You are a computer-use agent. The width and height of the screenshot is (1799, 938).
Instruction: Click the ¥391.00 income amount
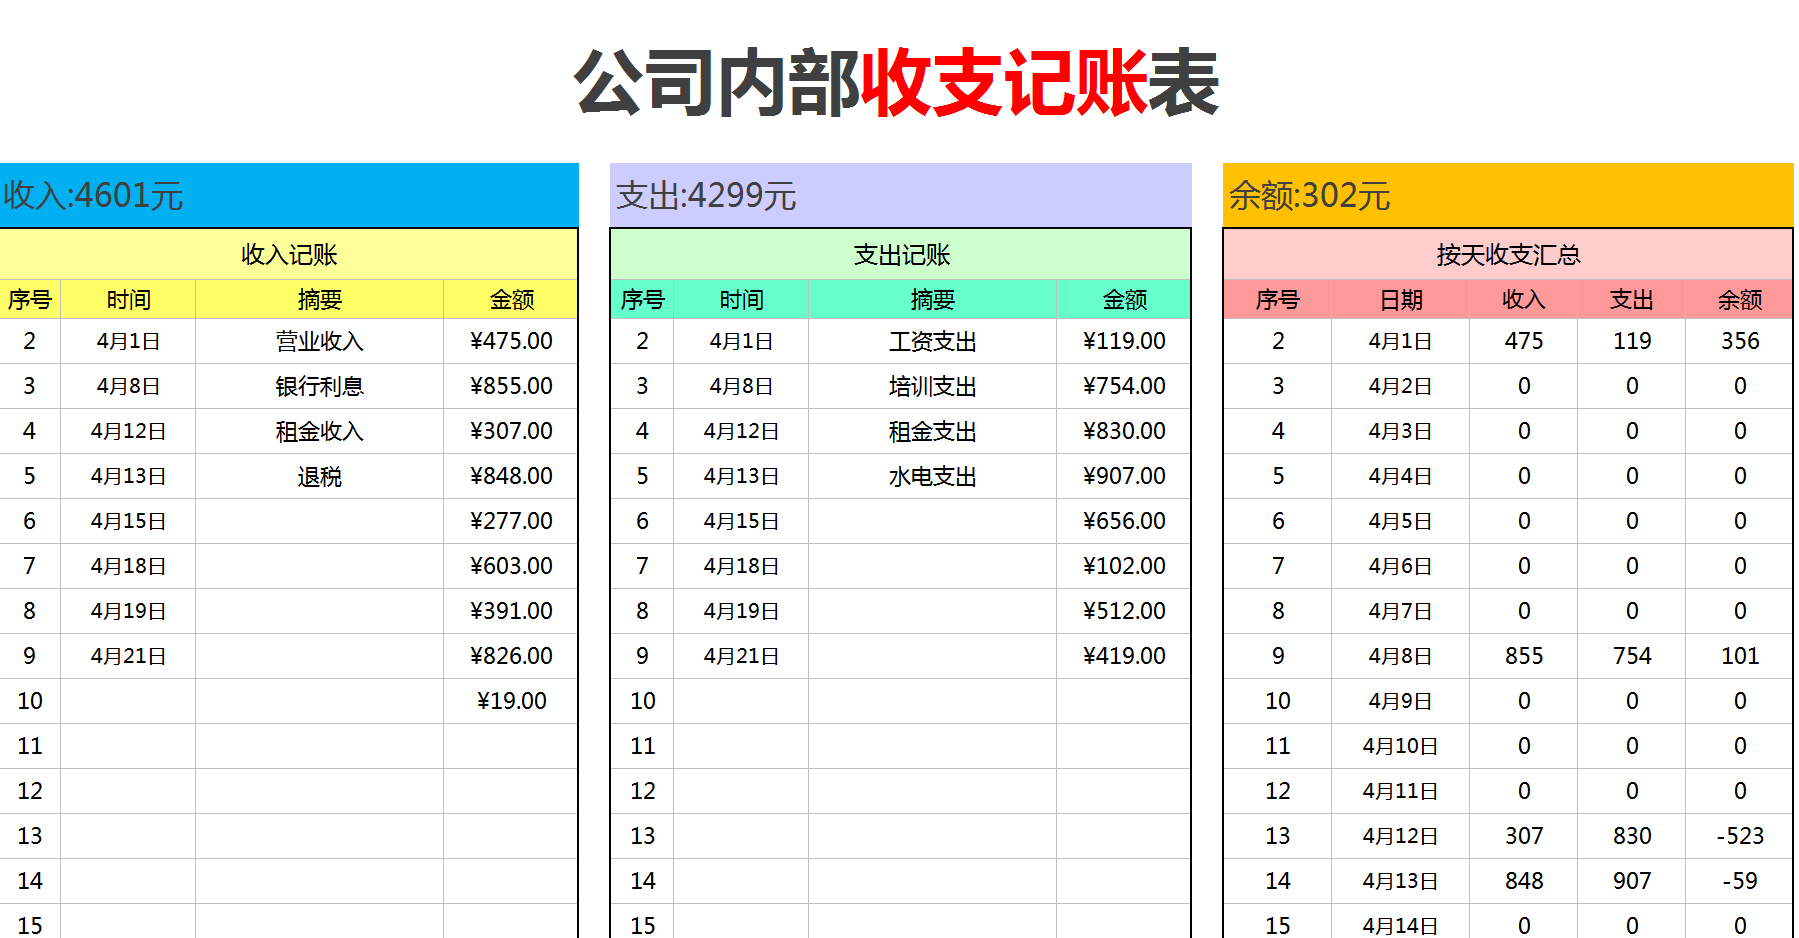coord(511,611)
